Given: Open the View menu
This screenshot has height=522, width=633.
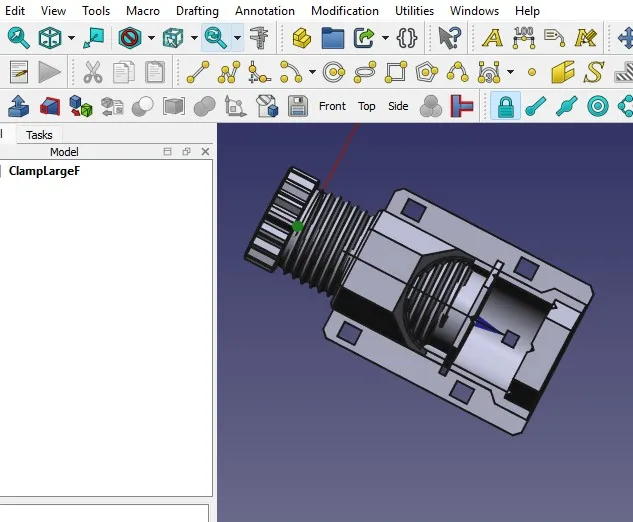Looking at the screenshot, I should point(53,10).
